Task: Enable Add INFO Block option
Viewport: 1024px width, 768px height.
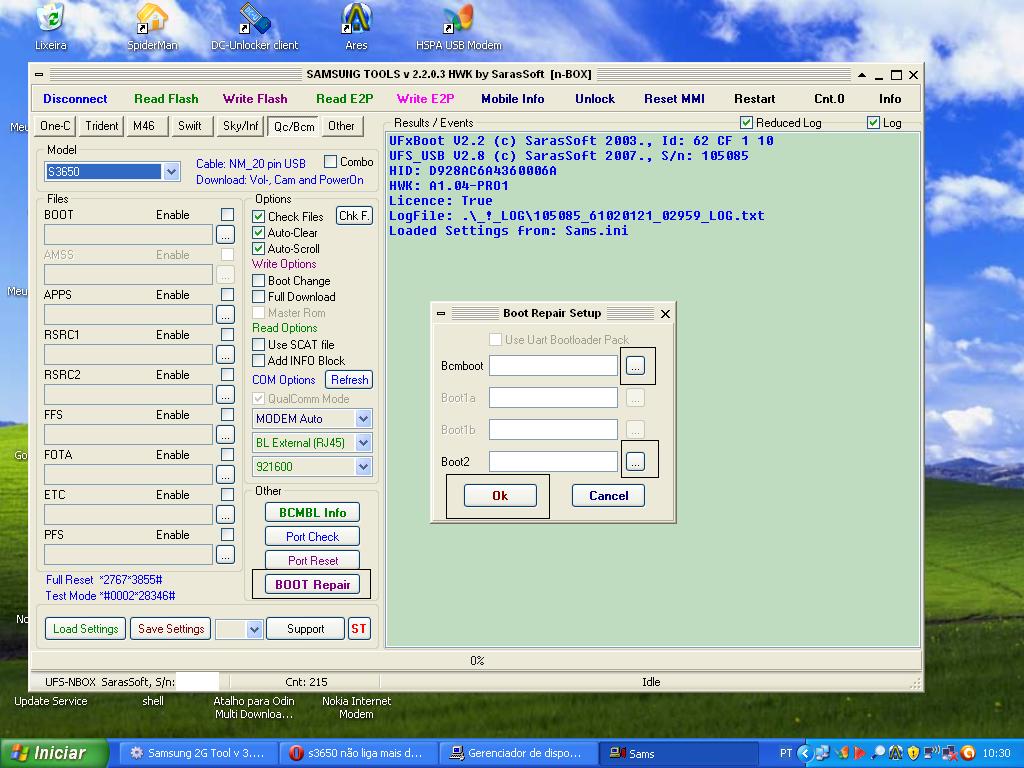Action: 259,360
